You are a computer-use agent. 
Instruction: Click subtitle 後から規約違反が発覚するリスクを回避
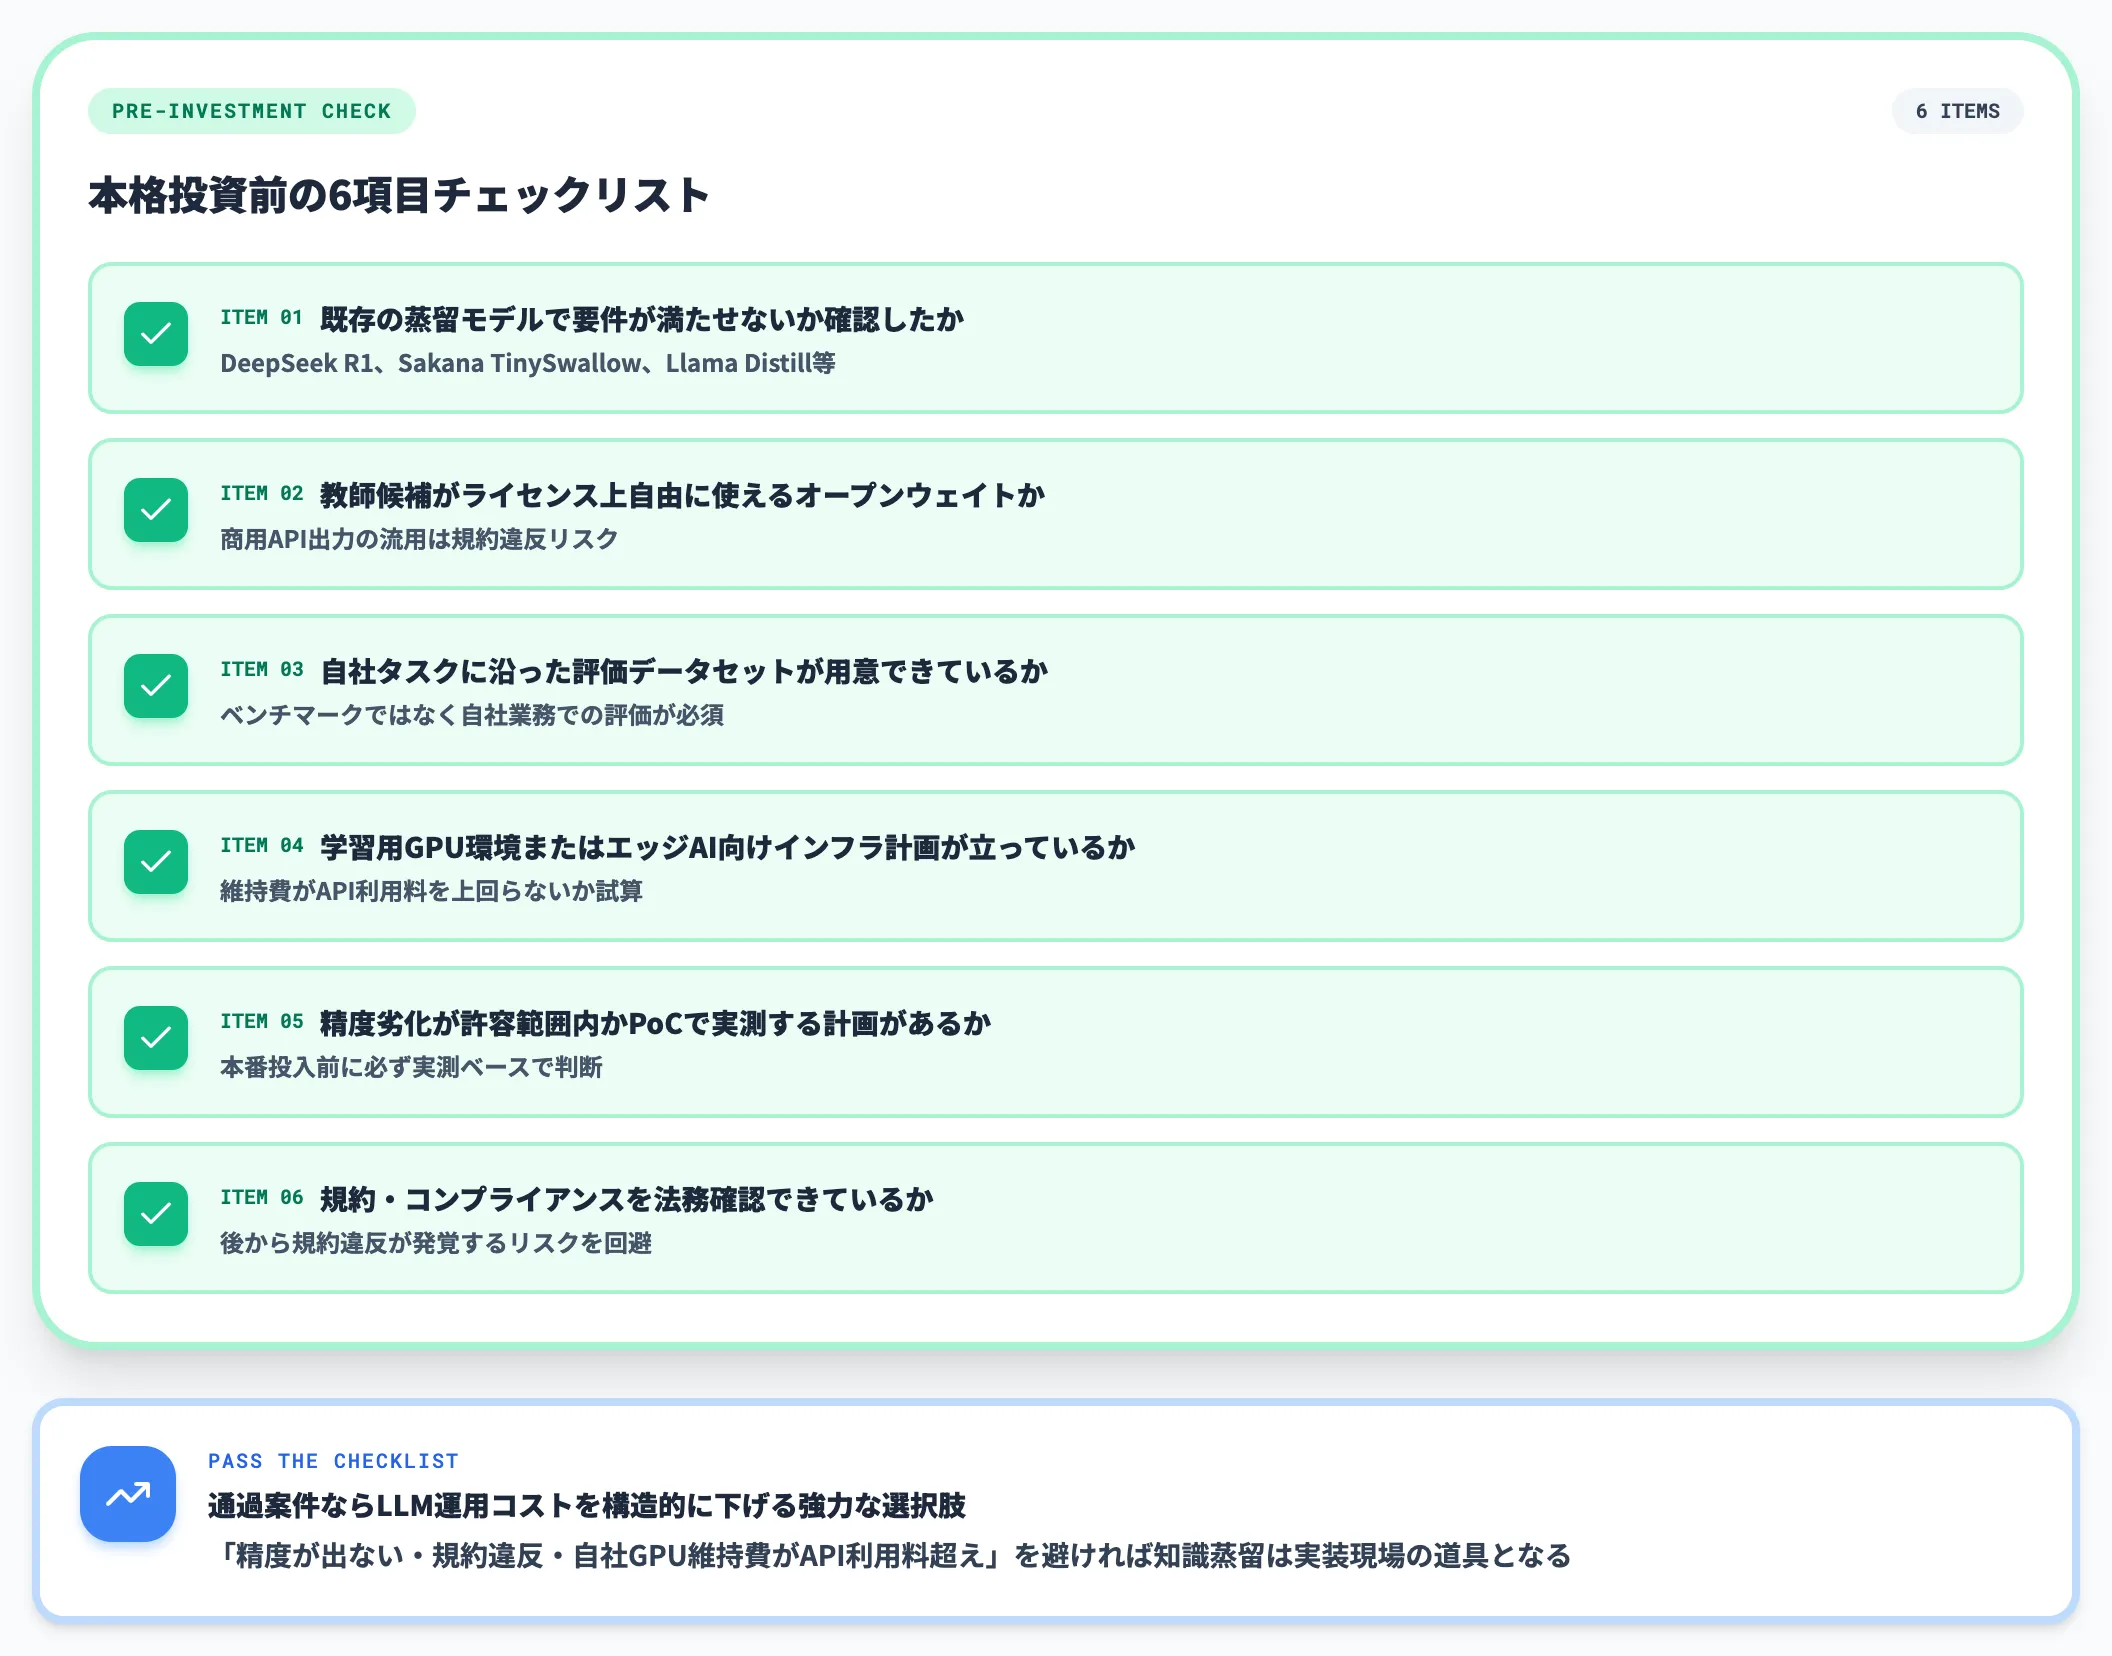tap(436, 1243)
